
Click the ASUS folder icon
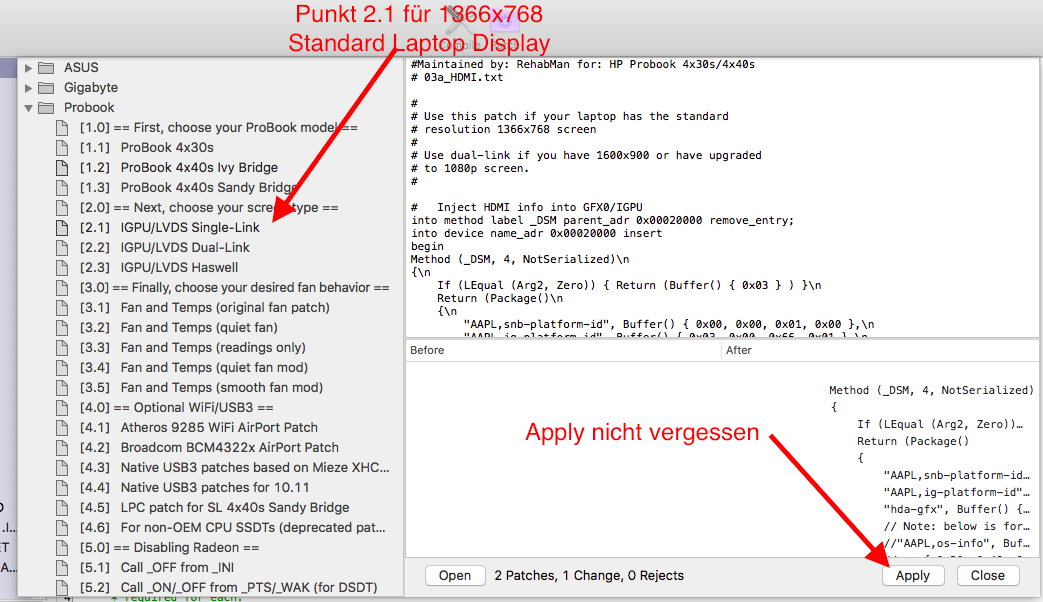[x=46, y=68]
